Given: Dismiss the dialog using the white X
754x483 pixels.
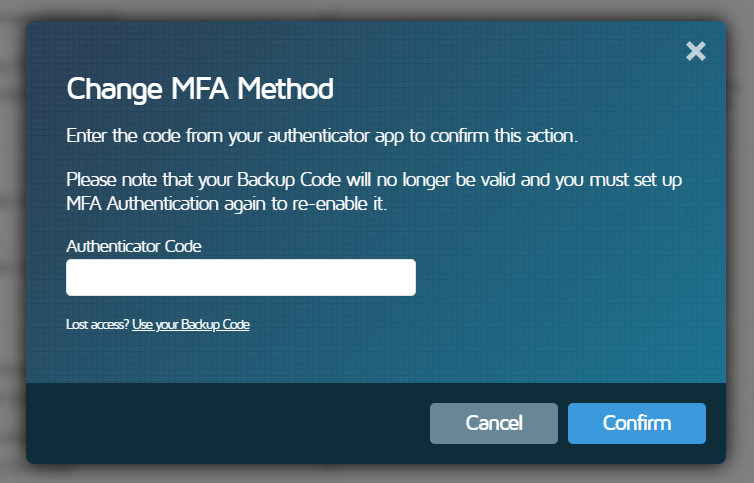Looking at the screenshot, I should 695,52.
